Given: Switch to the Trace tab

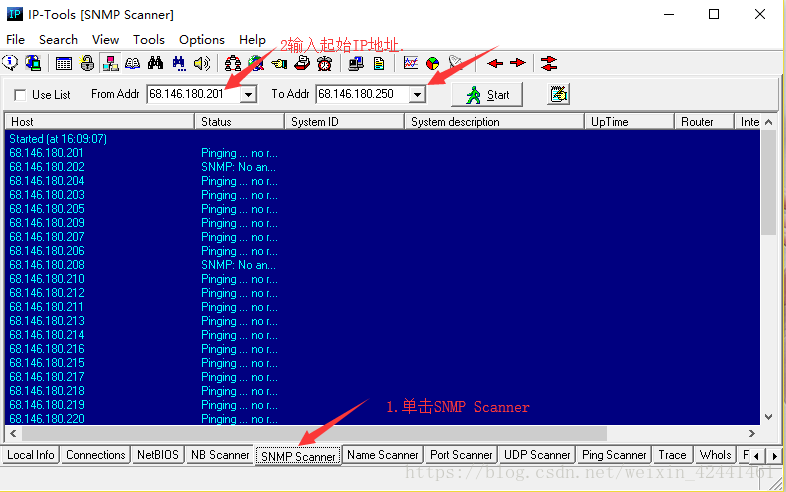Looking at the screenshot, I should (x=672, y=455).
